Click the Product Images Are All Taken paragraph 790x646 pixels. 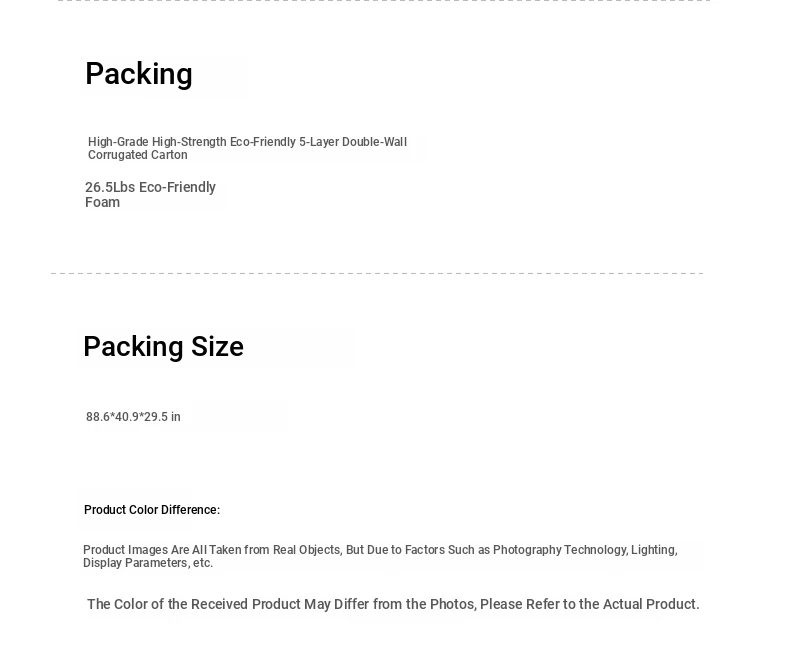click(380, 556)
